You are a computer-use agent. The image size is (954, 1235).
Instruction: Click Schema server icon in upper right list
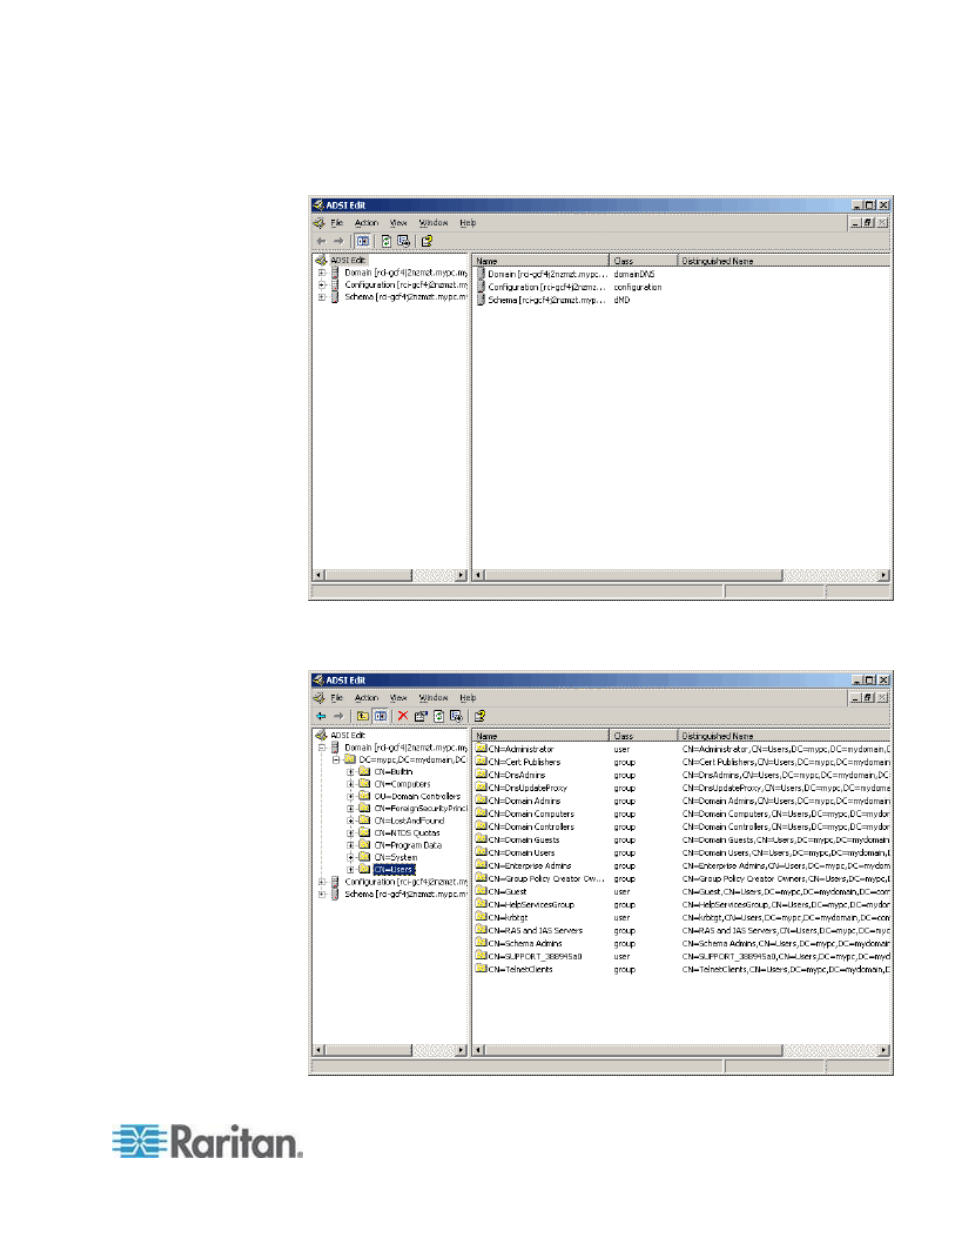pyautogui.click(x=481, y=299)
